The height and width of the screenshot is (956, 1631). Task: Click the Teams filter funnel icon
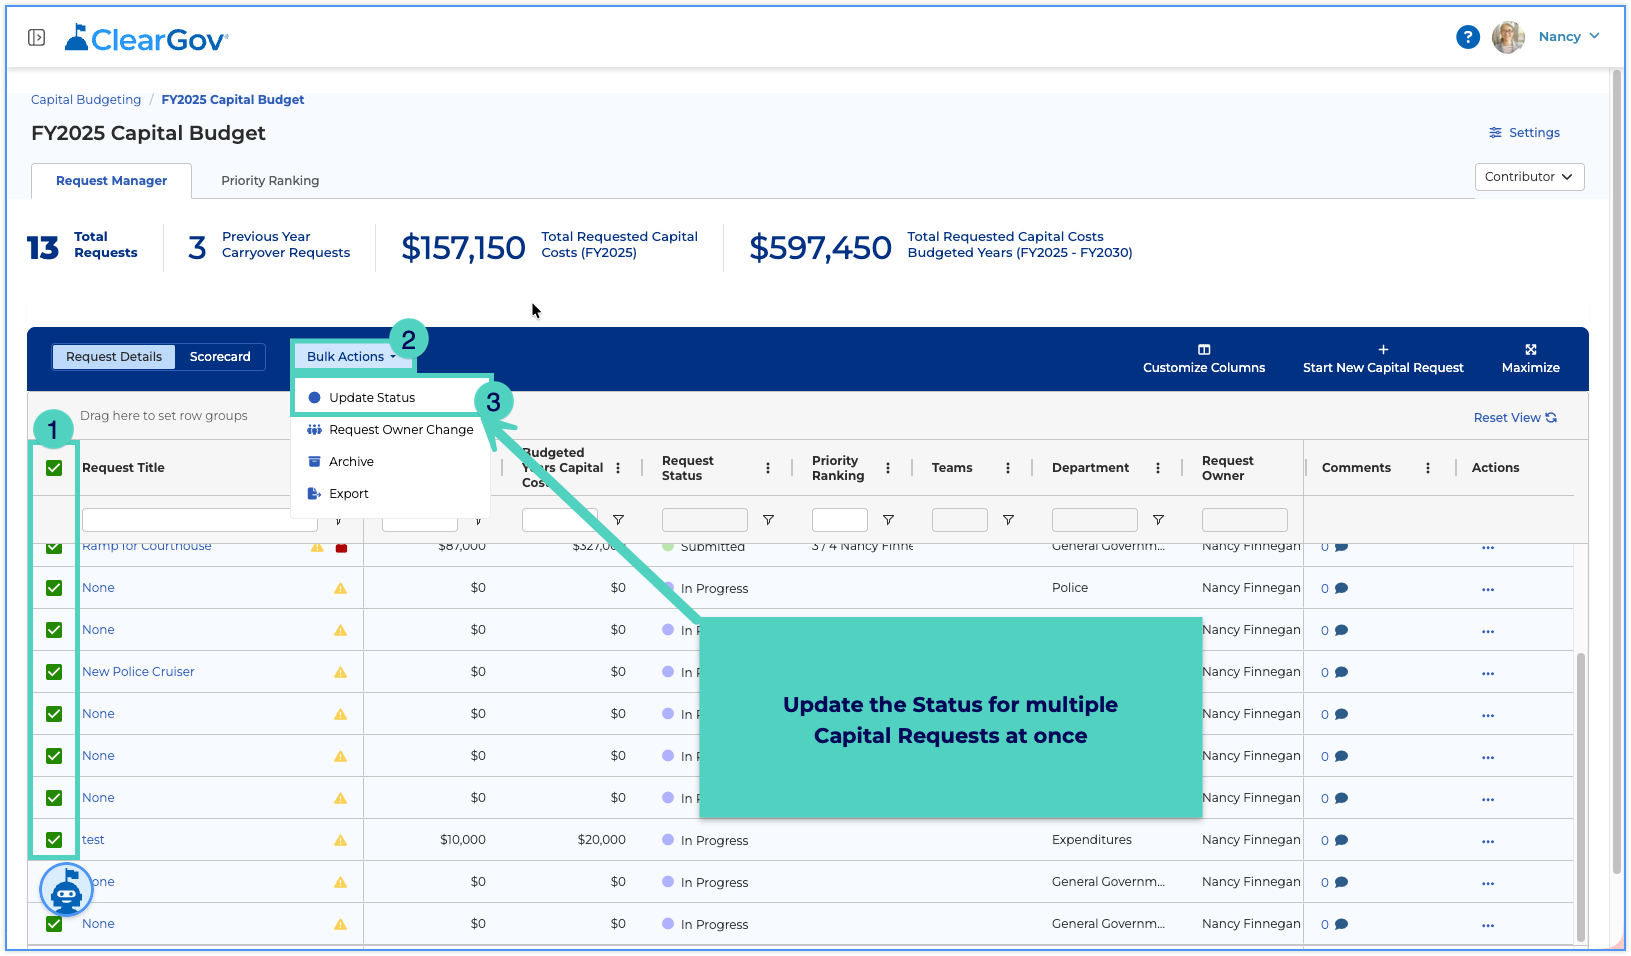click(x=1008, y=520)
